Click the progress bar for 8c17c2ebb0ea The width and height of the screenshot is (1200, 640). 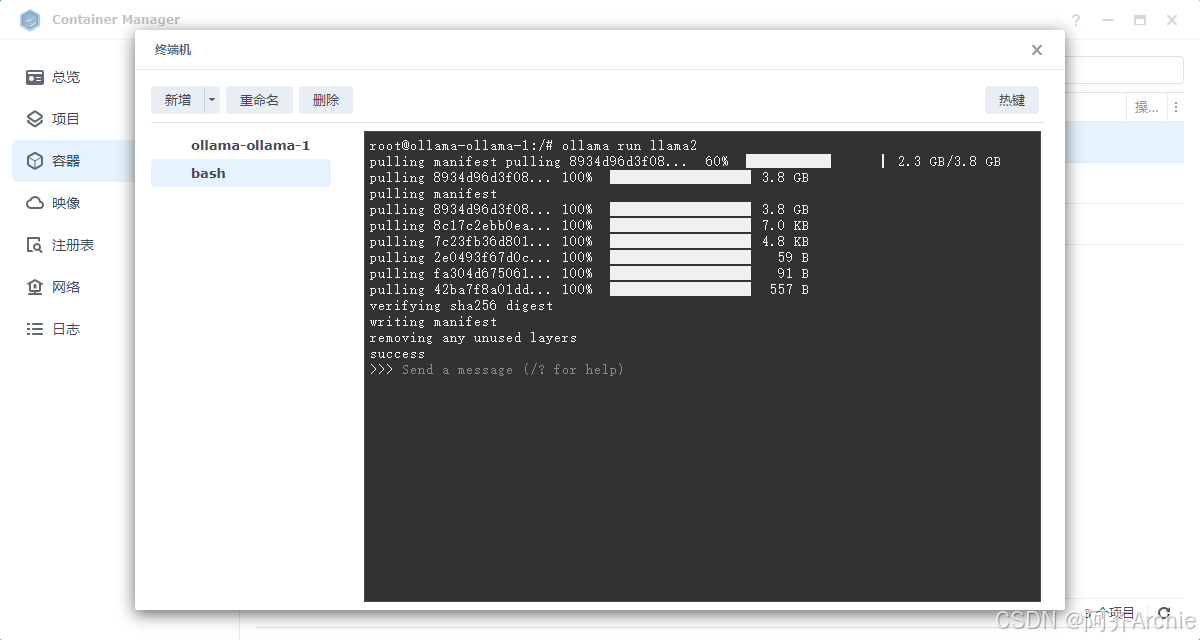click(680, 226)
